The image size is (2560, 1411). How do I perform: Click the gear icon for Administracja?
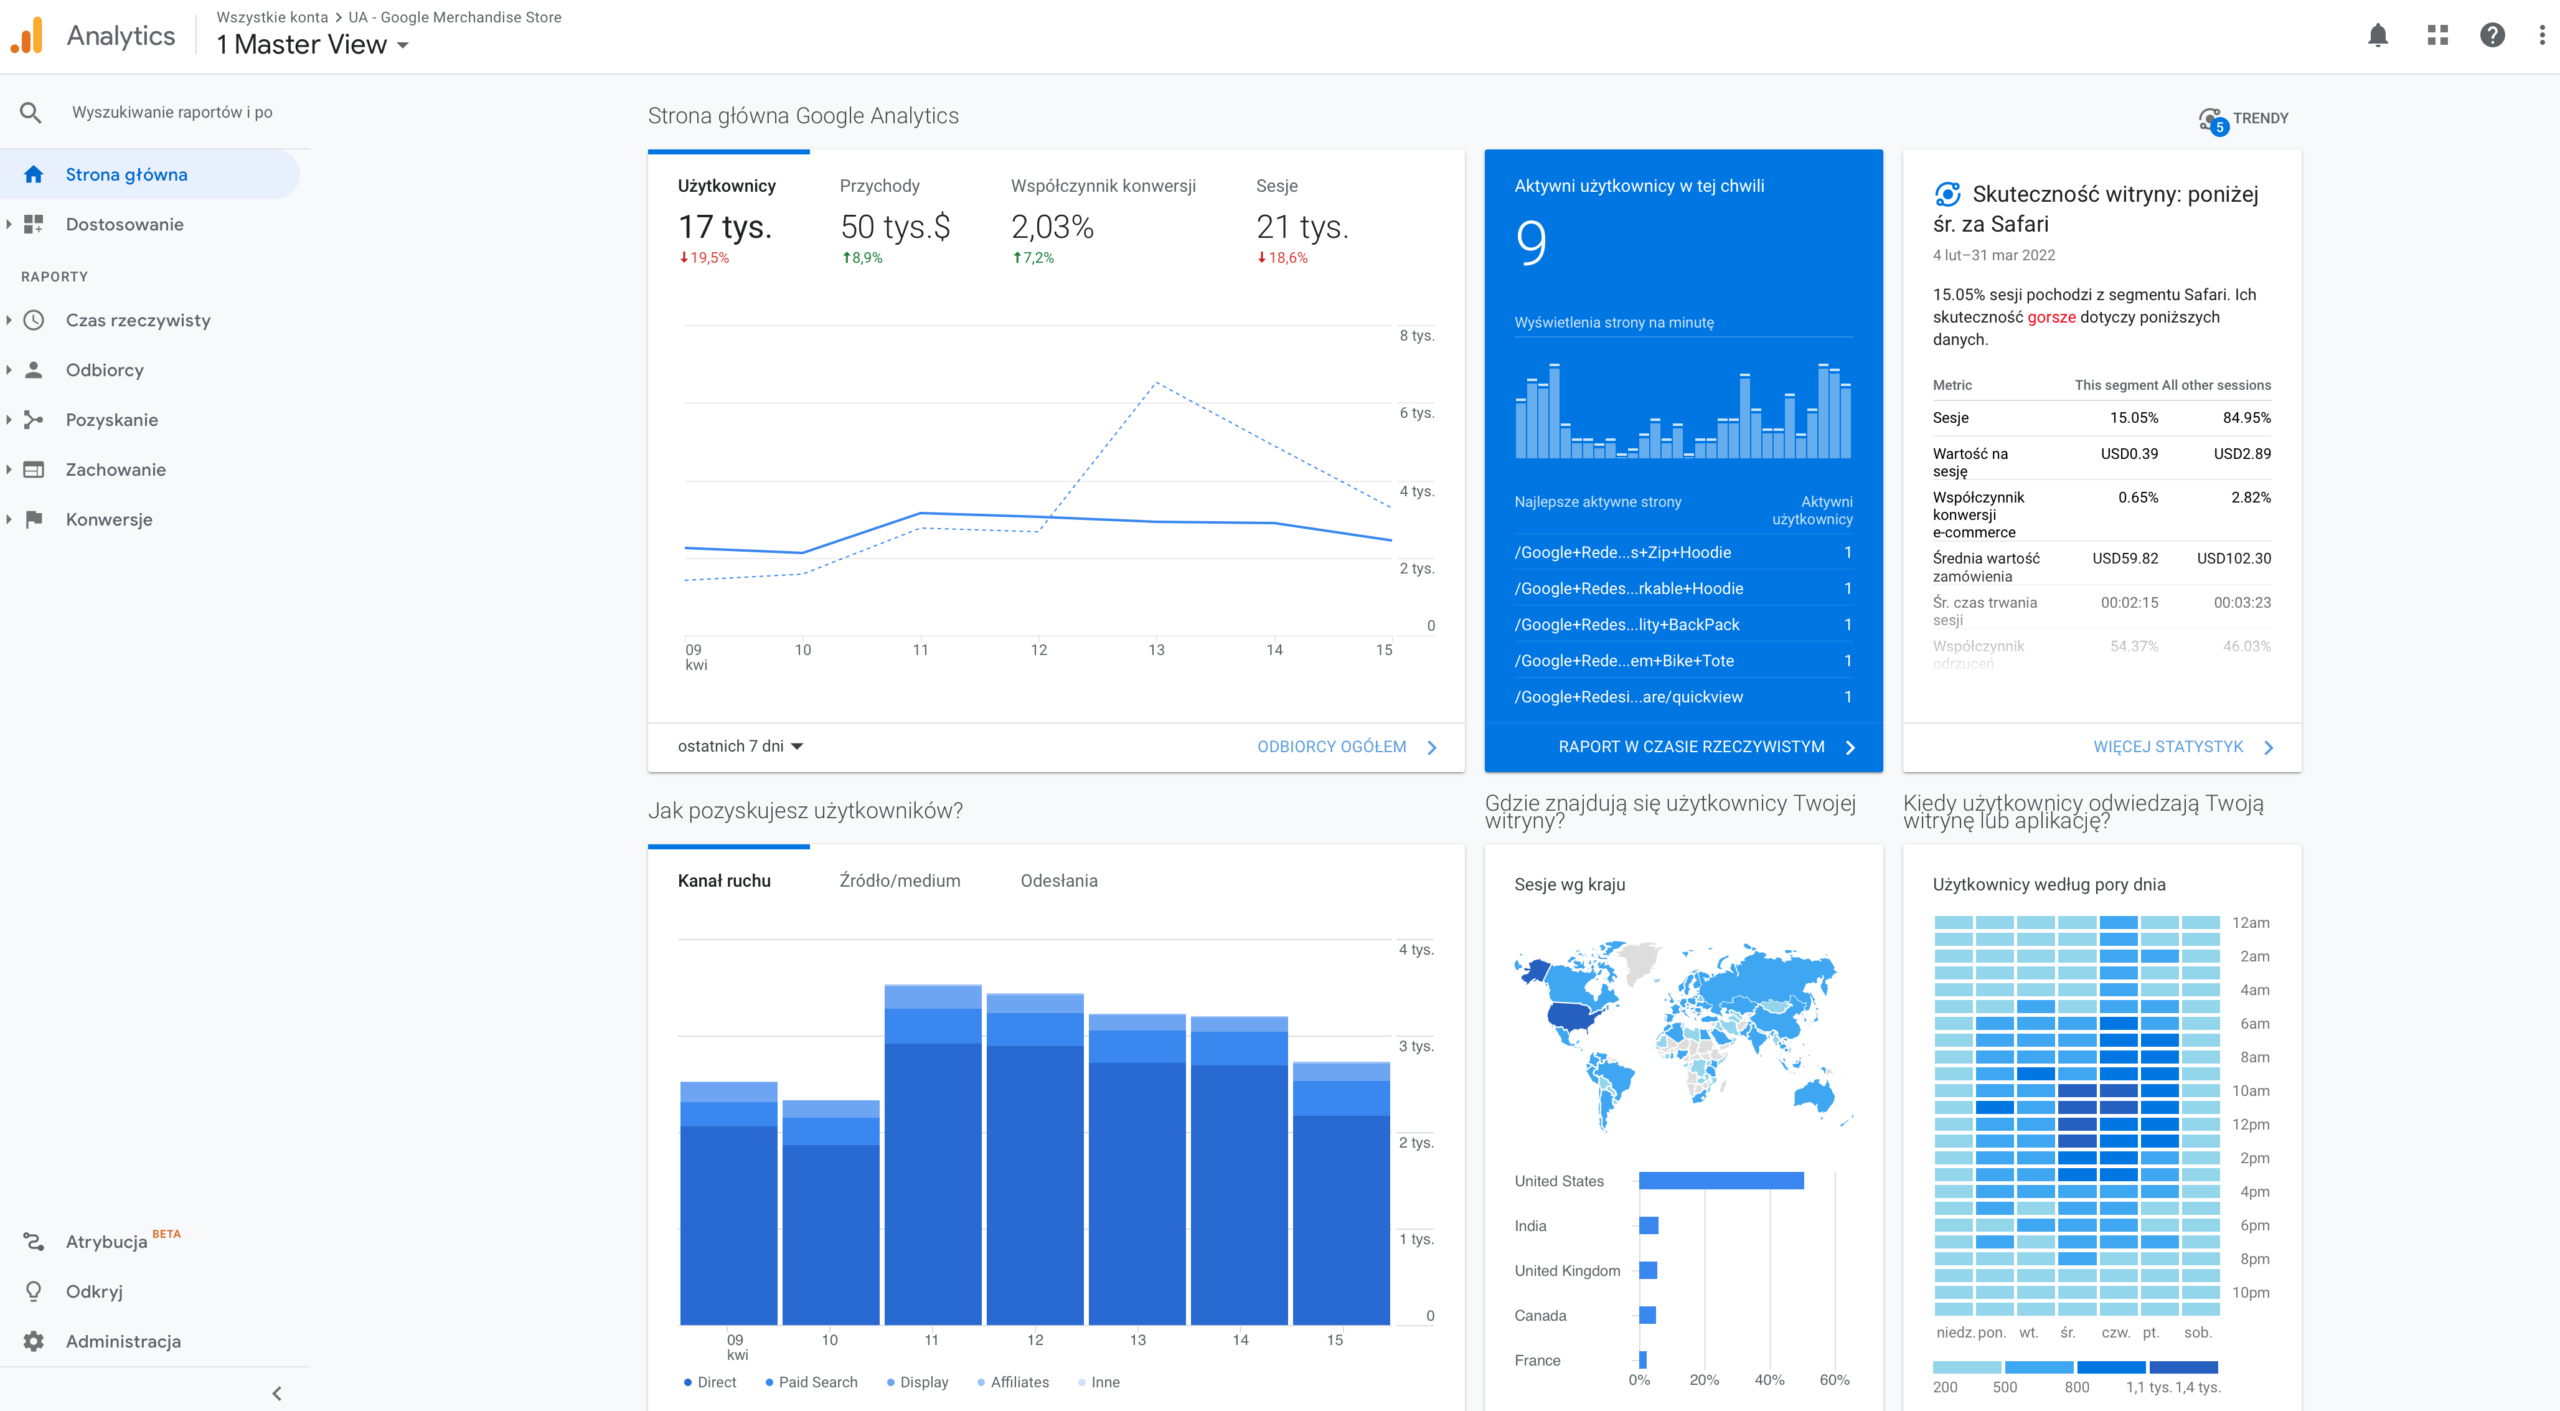[34, 1341]
